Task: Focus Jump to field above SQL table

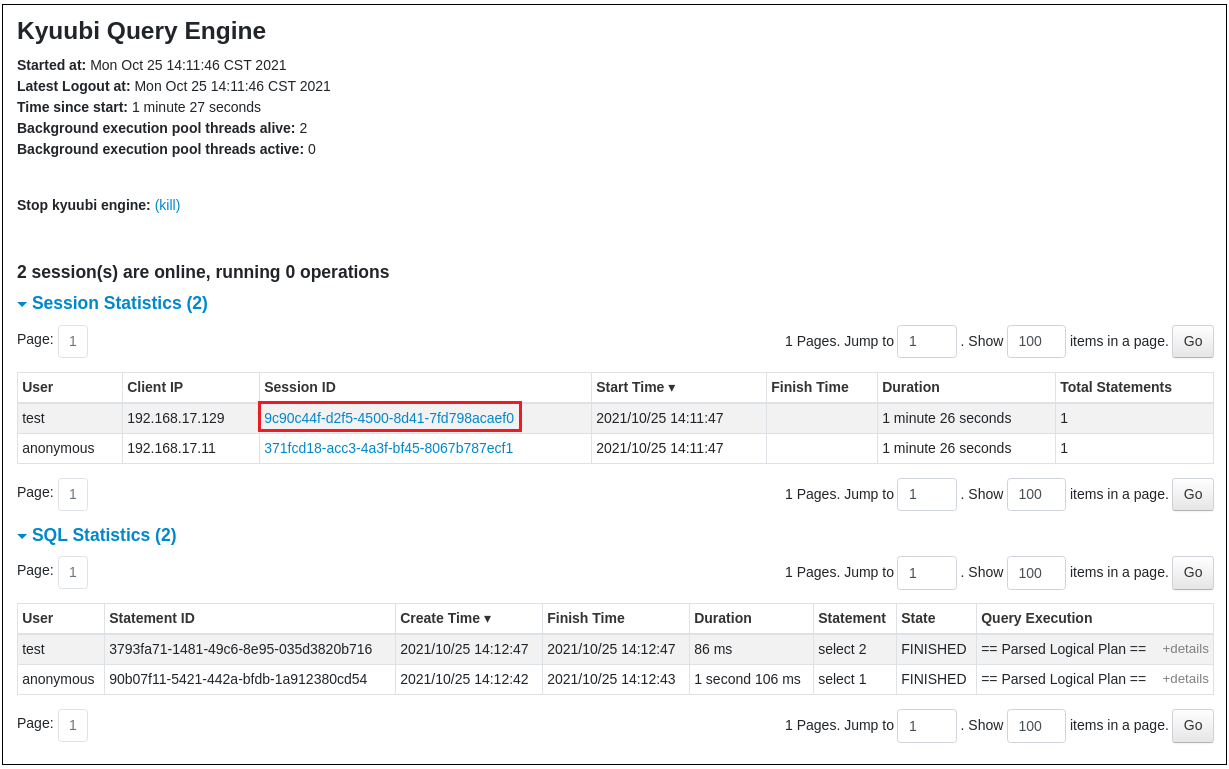Action: coord(927,572)
